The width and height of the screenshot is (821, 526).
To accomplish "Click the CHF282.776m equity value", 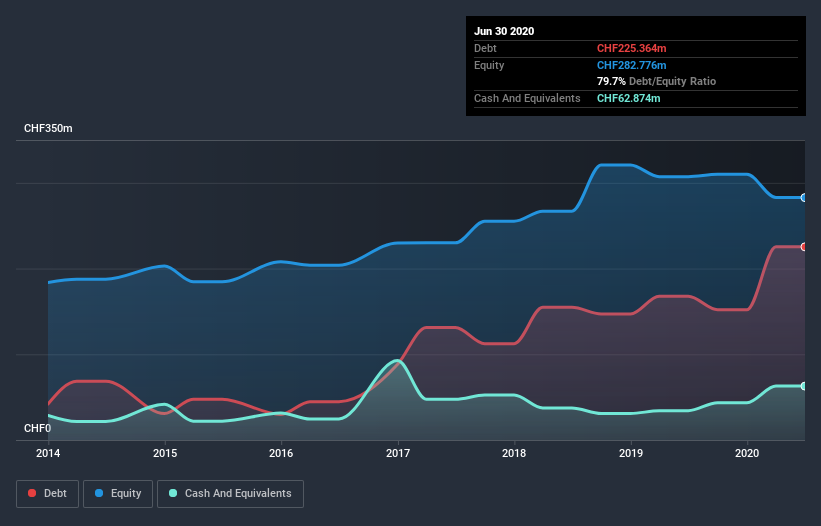I will (631, 65).
